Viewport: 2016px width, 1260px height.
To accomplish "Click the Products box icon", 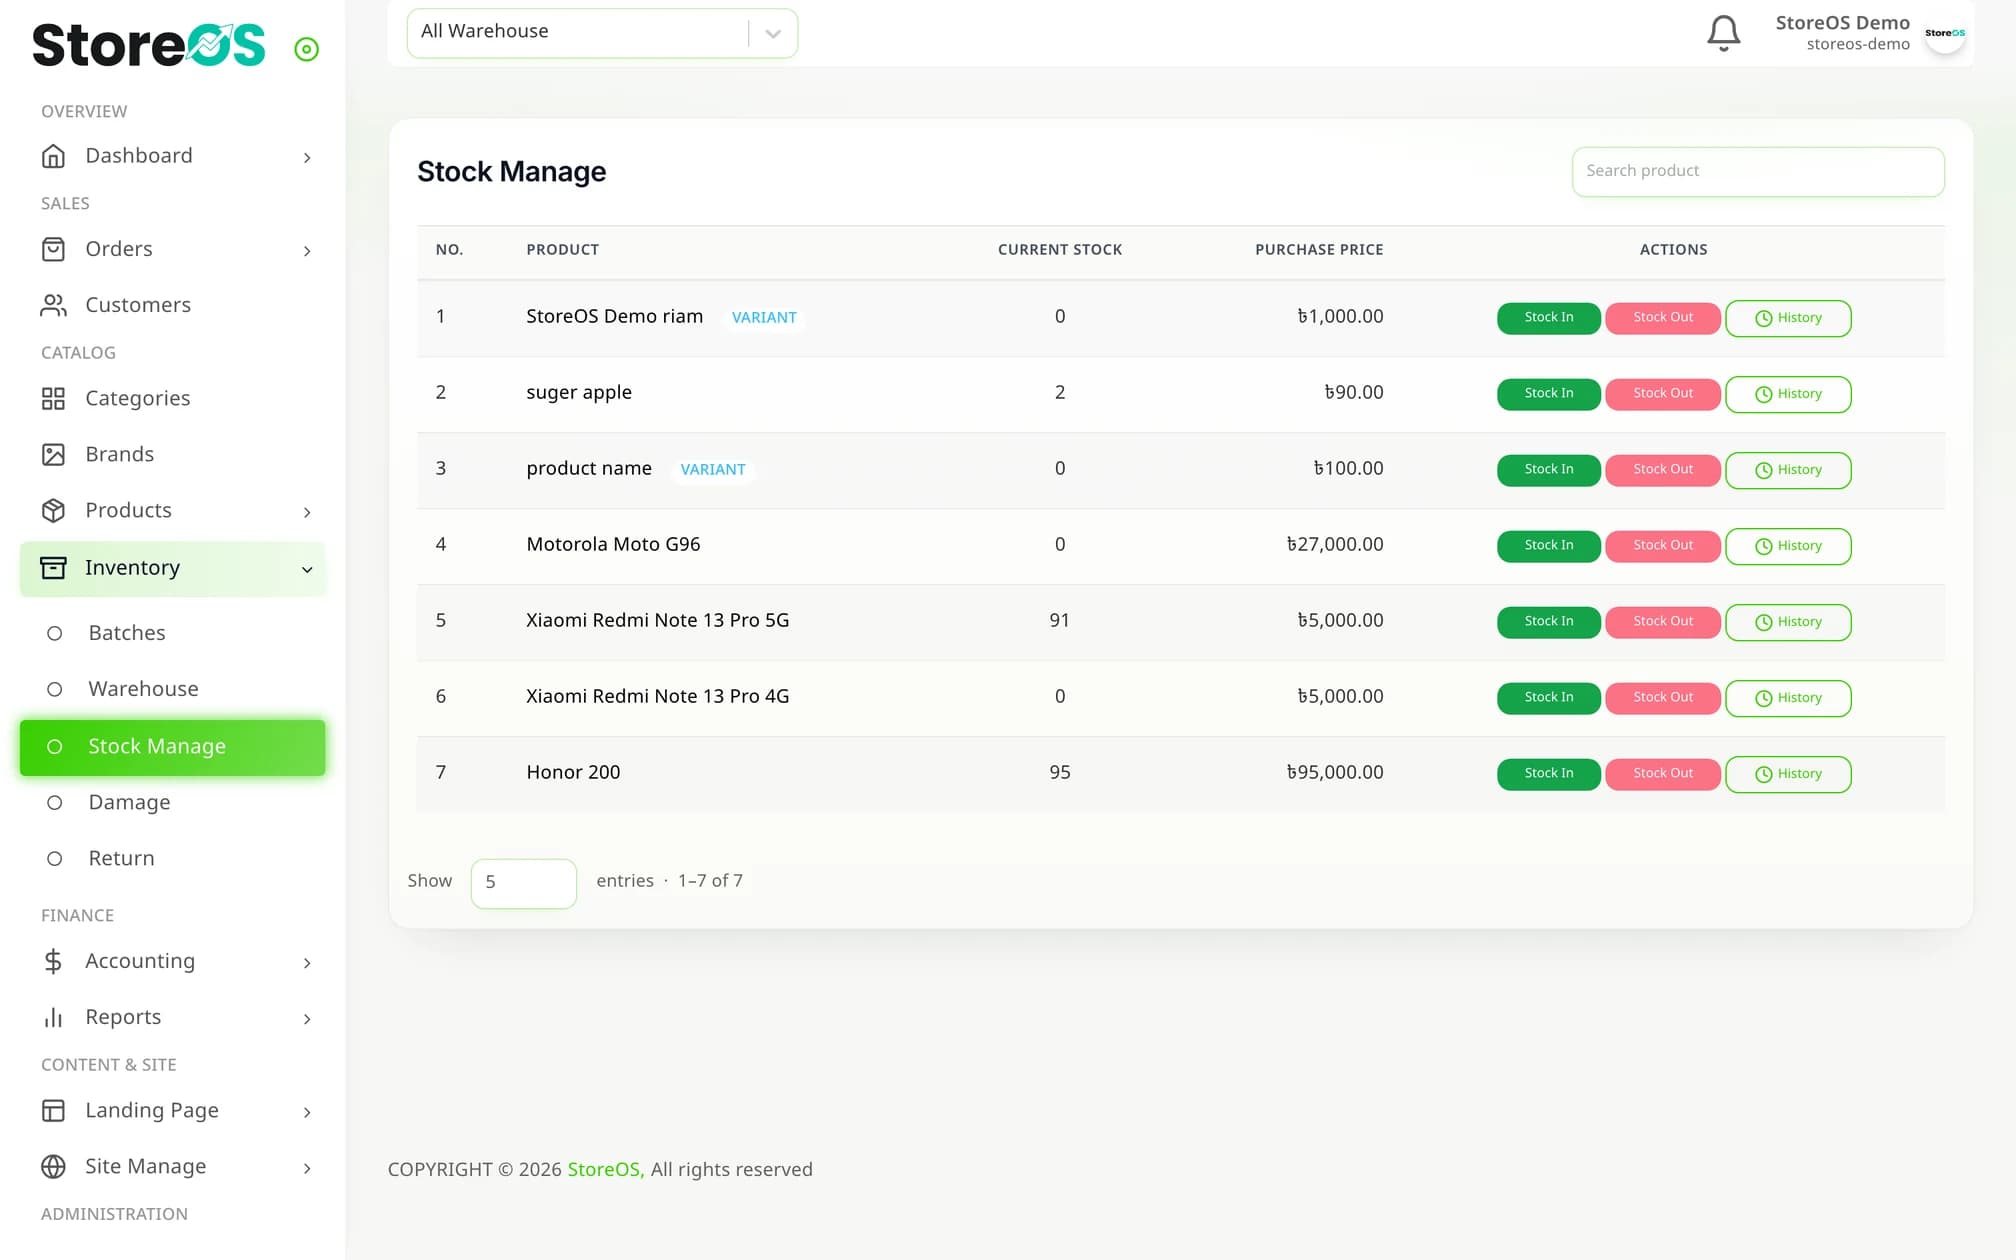I will tap(53, 511).
